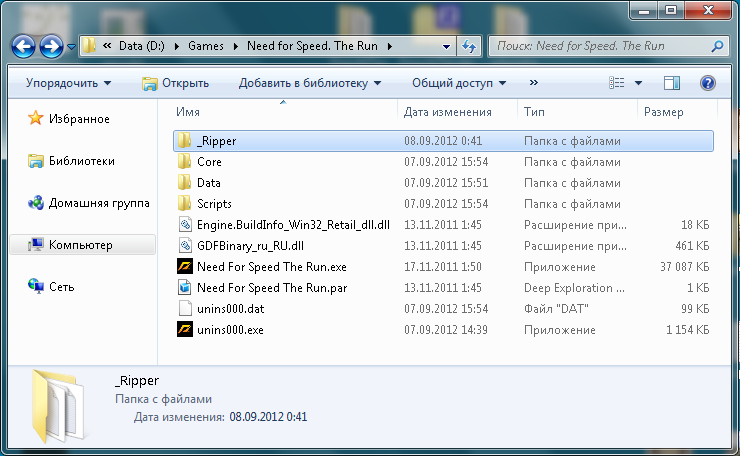Select Компьютер in navigation pane
The height and width of the screenshot is (456, 740).
[81, 245]
